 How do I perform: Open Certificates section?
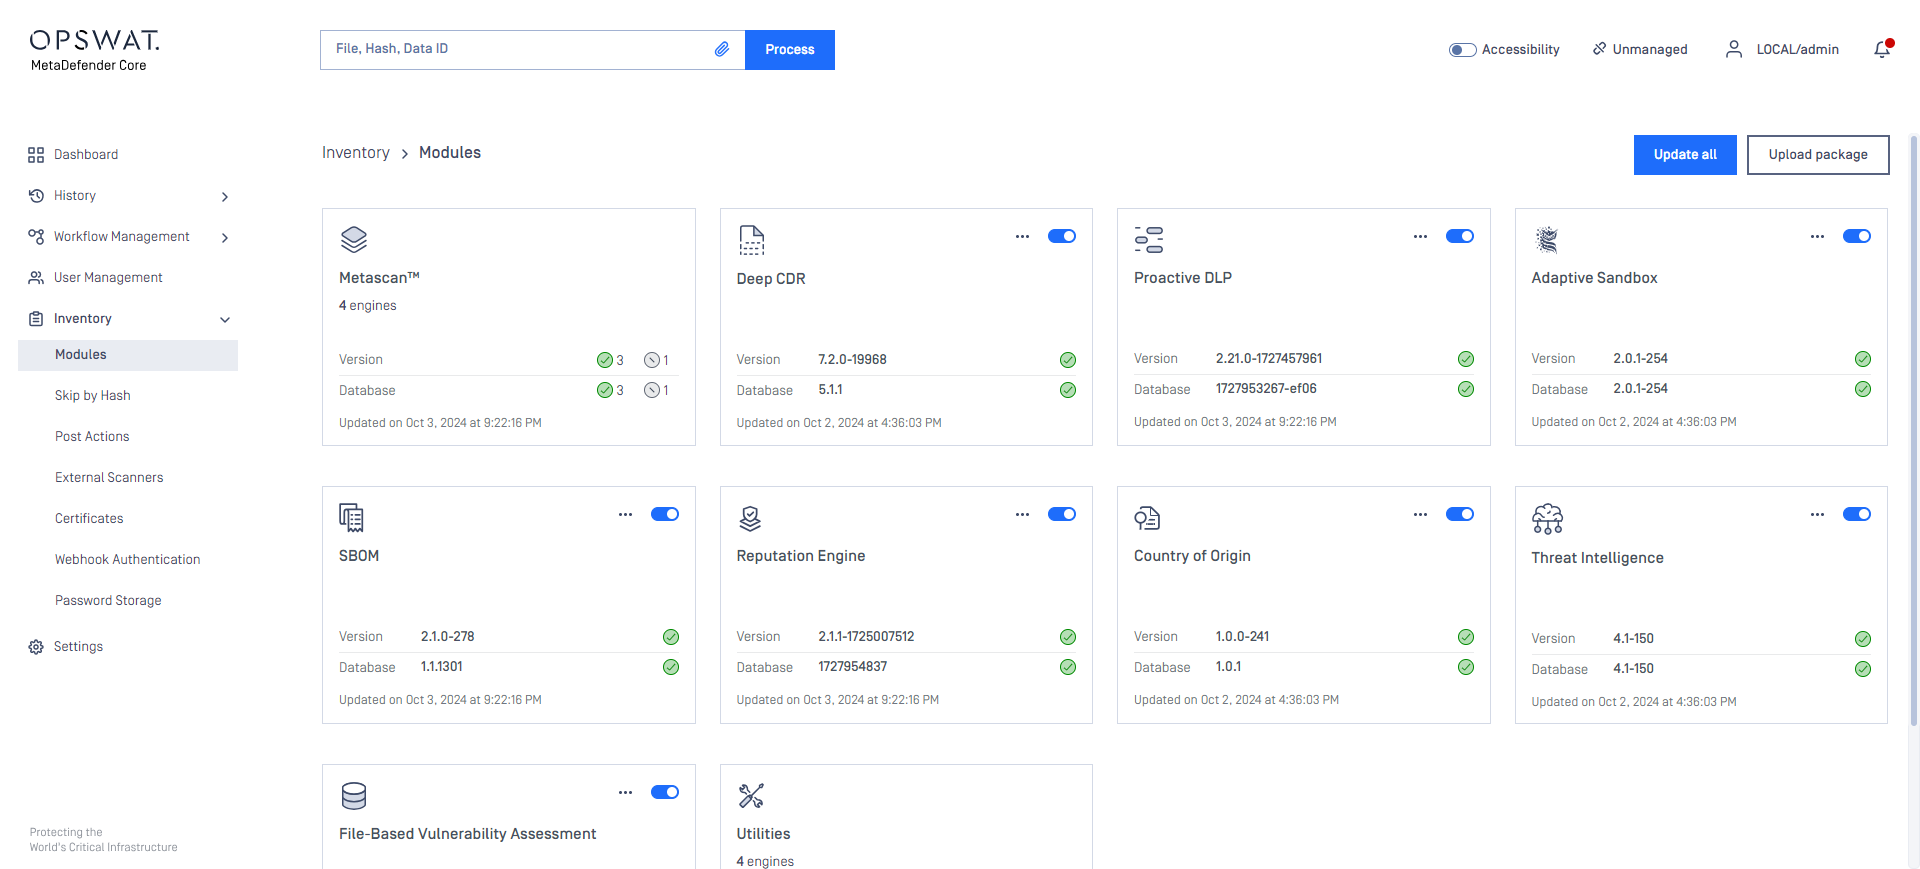pos(89,519)
